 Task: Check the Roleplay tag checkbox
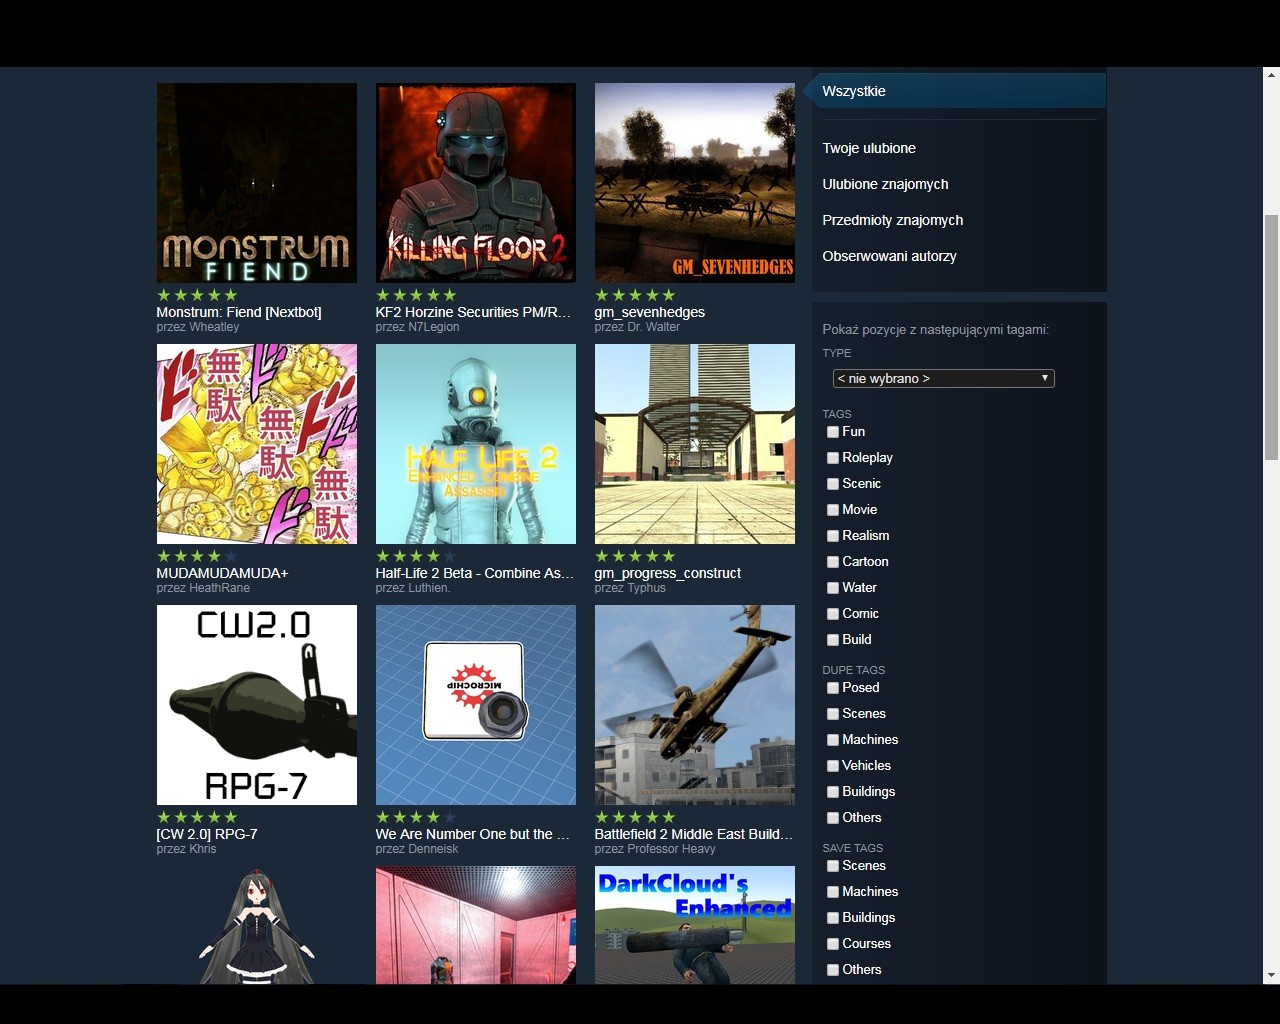[x=833, y=458]
